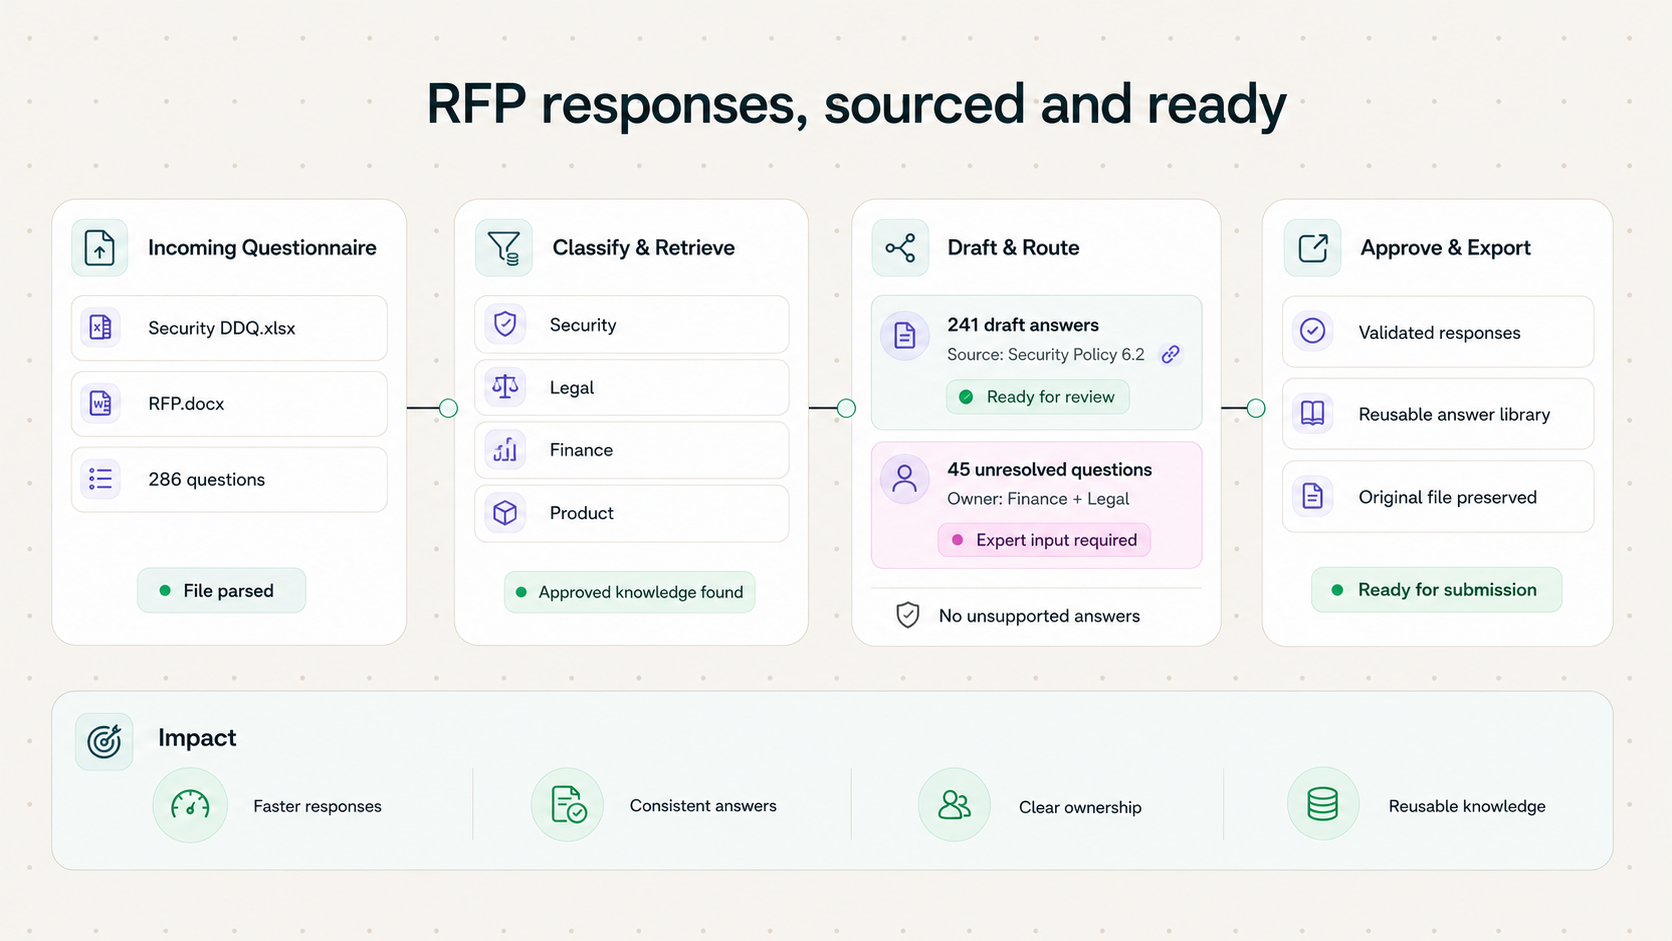Click the checkmark circle icon for Validated responses
Viewport: 1672px width, 941px height.
(1312, 331)
